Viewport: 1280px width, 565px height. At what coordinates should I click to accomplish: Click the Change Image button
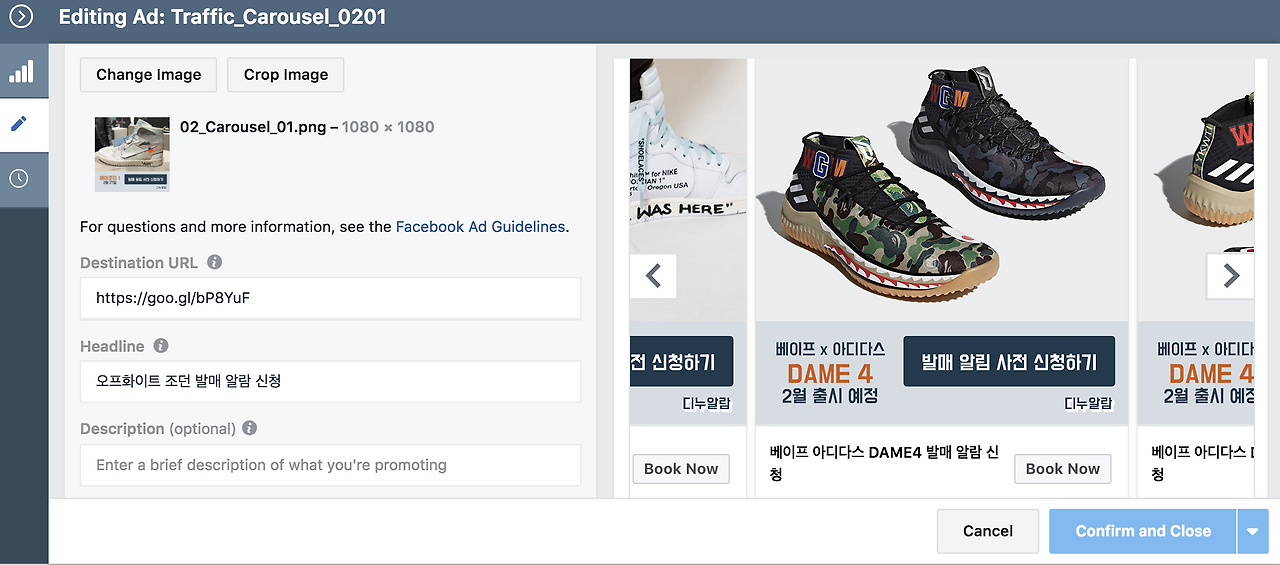point(148,75)
